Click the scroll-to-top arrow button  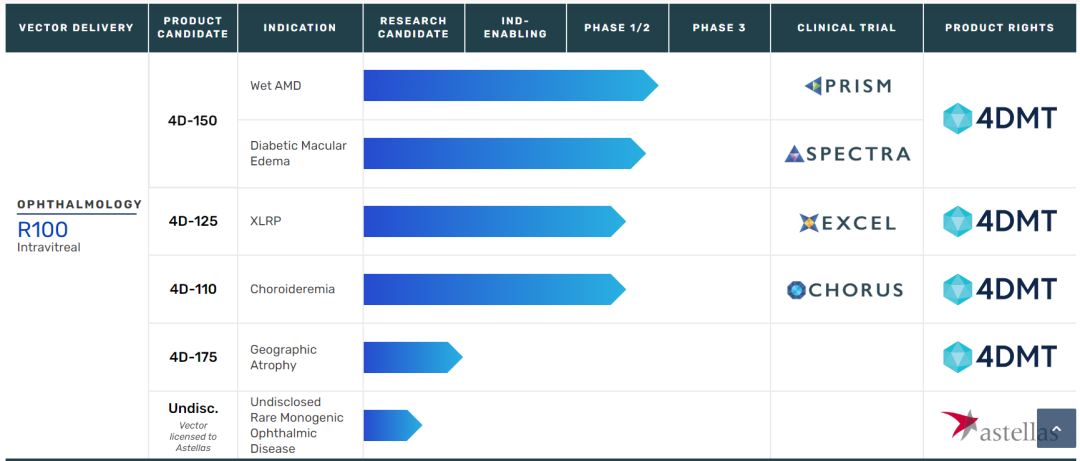click(1056, 428)
